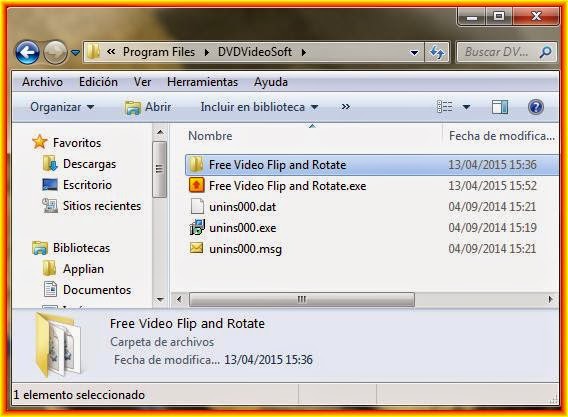This screenshot has width=568, height=417.
Task: Select the DVDVideoSoft breadcrumb
Action: click(255, 52)
